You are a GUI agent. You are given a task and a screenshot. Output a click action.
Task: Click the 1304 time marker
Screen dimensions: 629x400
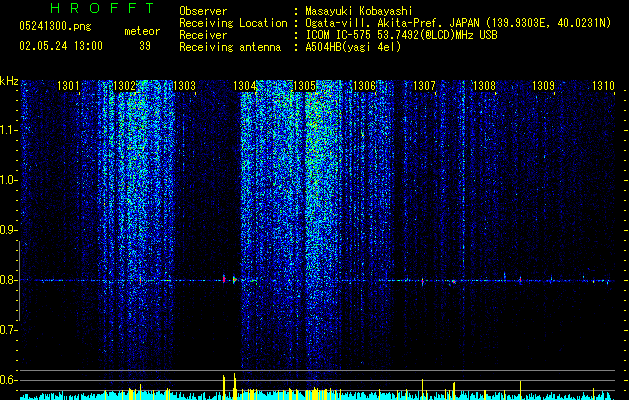click(x=245, y=86)
